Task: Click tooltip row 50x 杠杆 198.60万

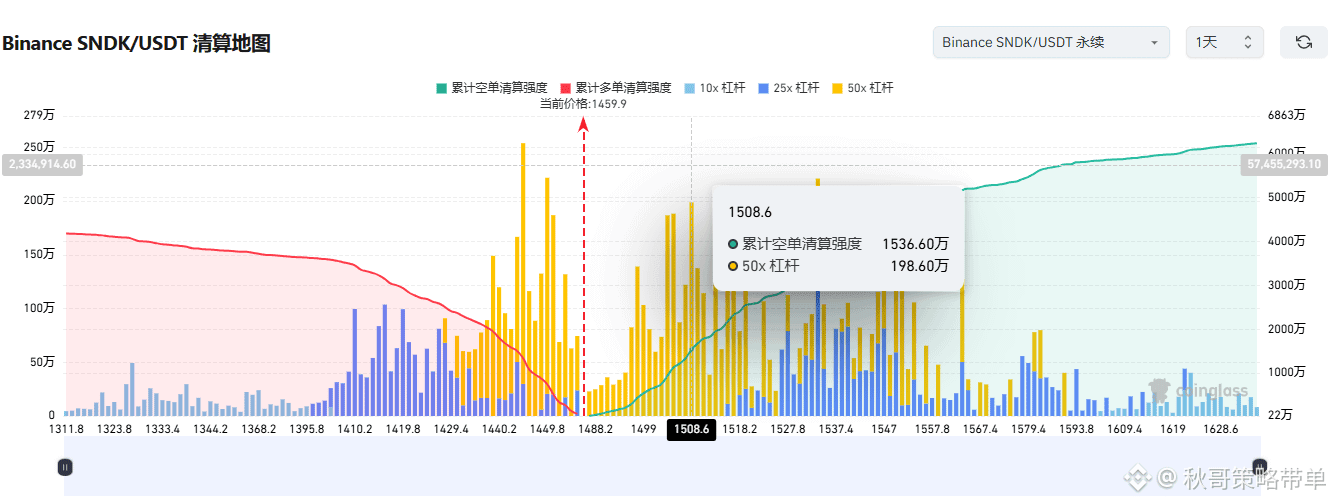Action: pyautogui.click(x=838, y=266)
